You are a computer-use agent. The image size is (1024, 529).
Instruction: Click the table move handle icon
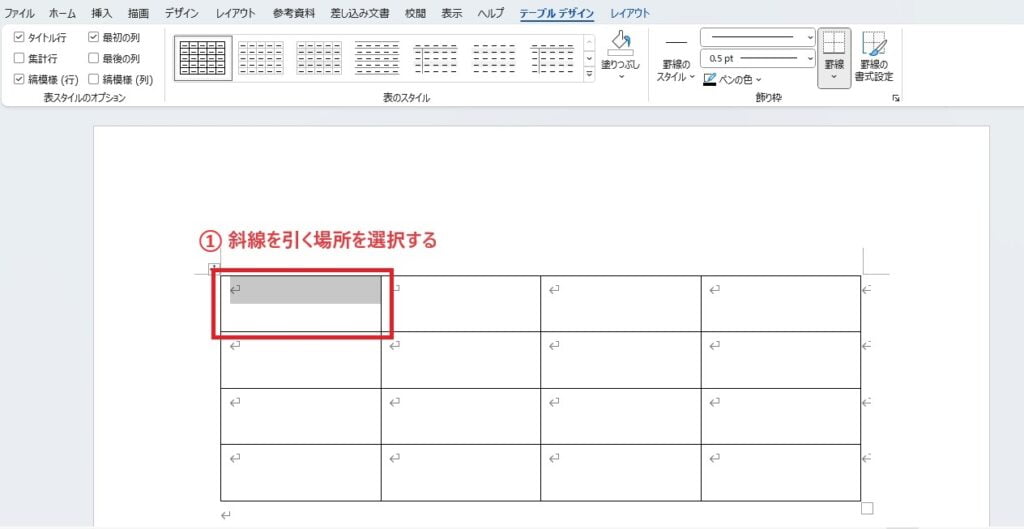click(x=212, y=268)
